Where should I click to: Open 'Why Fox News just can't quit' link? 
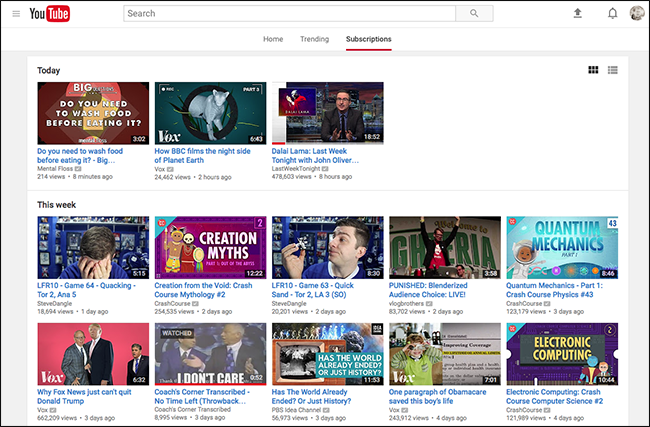tap(84, 396)
